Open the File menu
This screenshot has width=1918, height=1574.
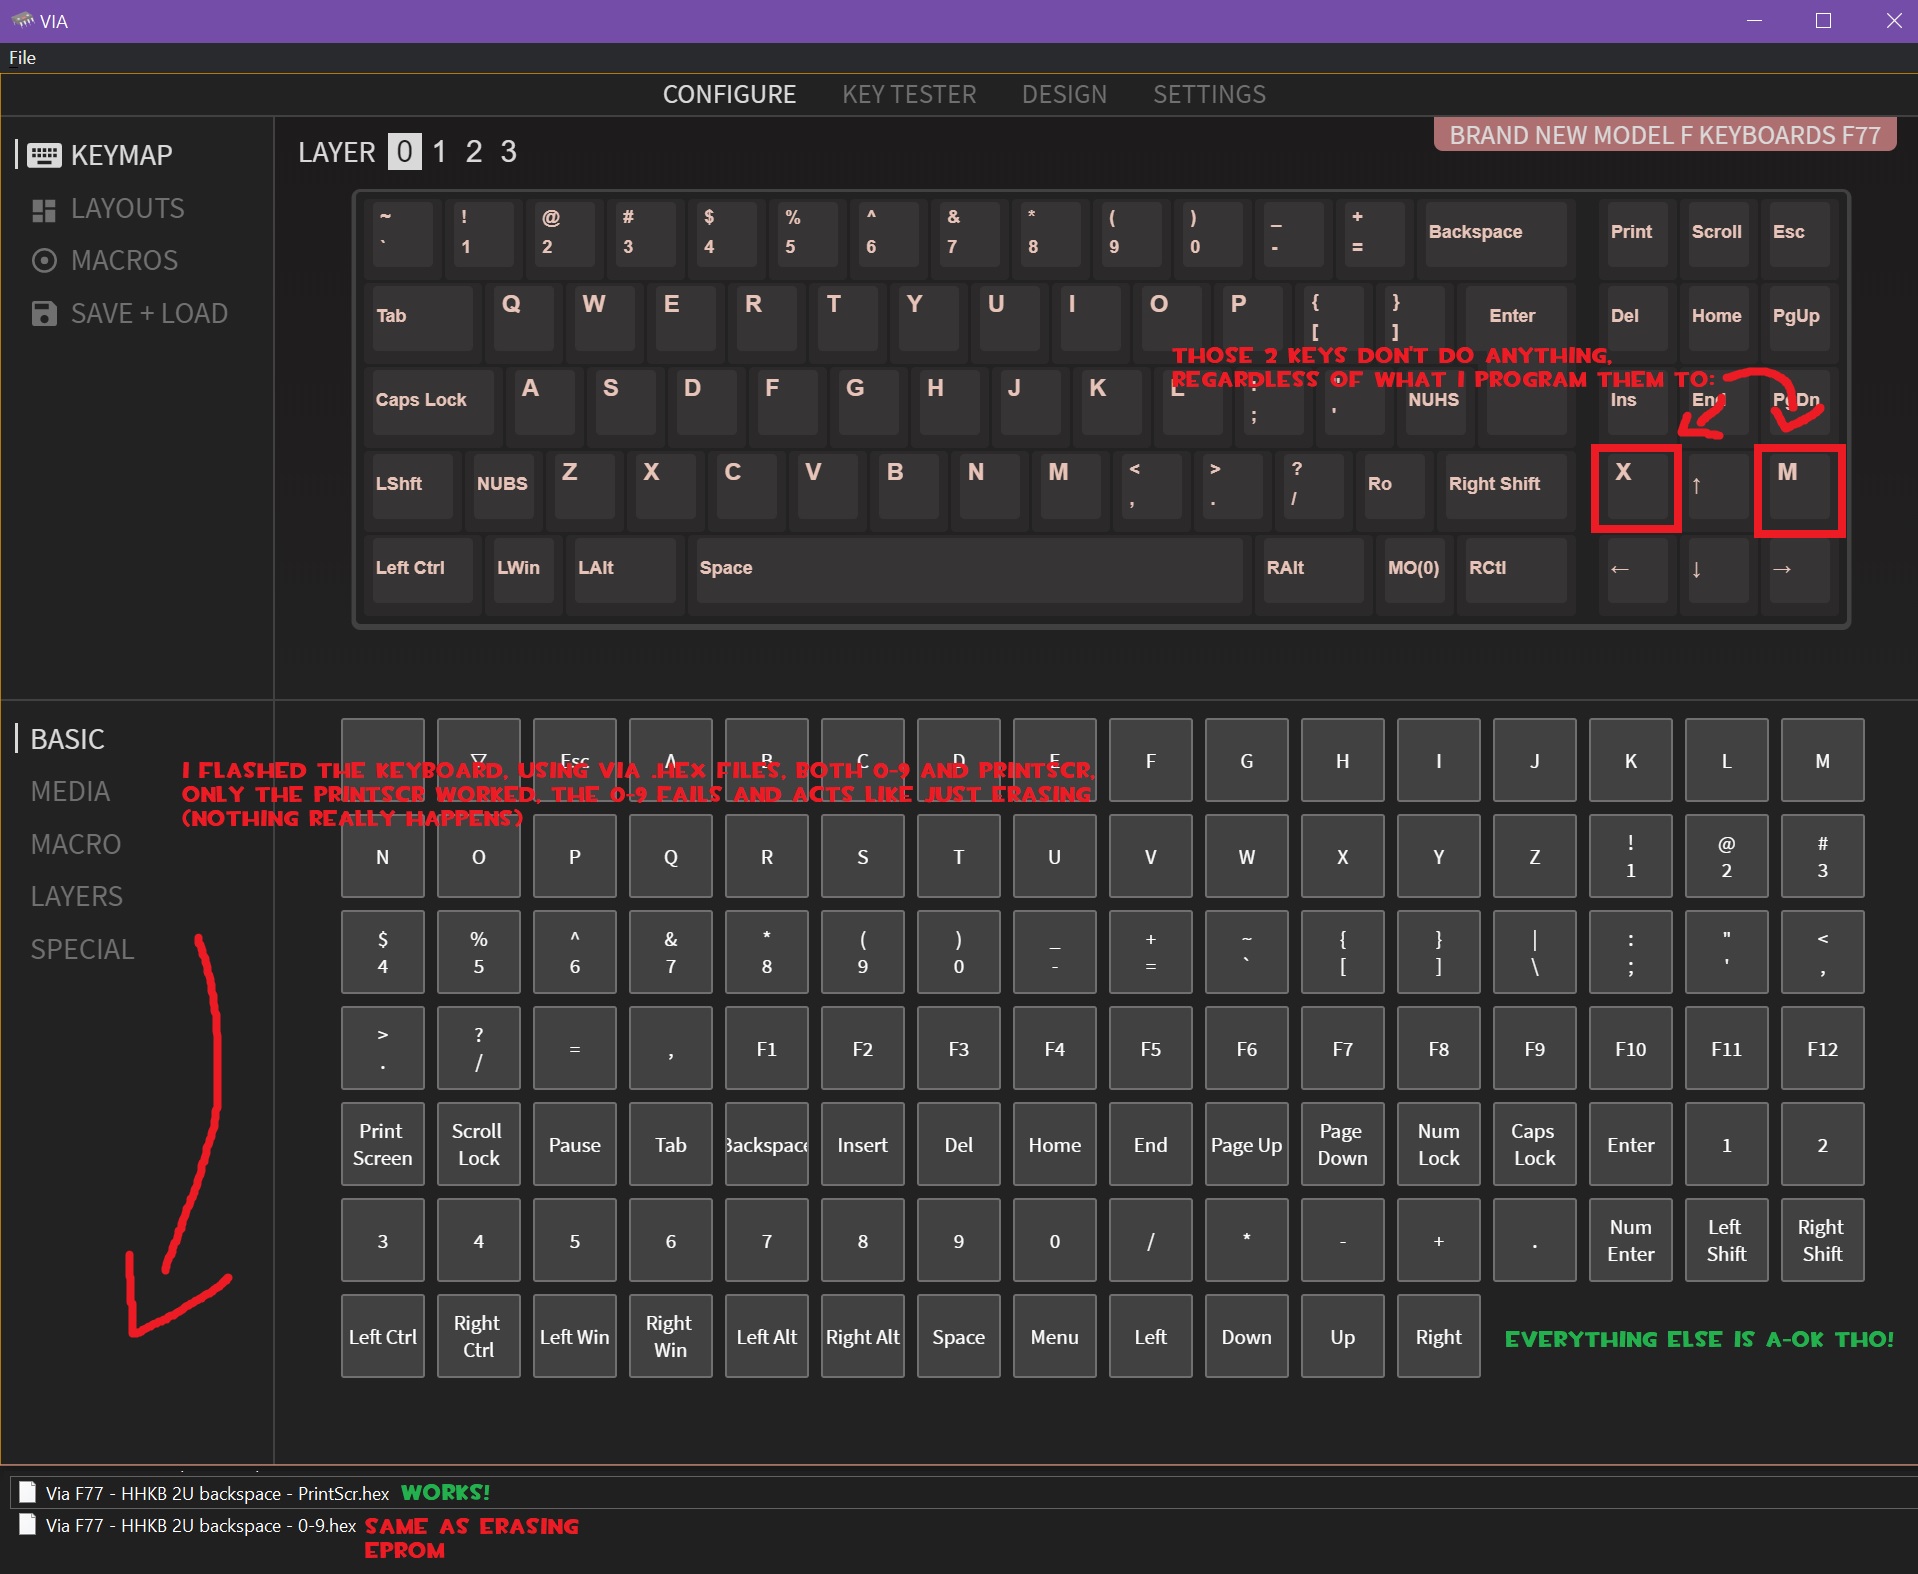point(22,58)
